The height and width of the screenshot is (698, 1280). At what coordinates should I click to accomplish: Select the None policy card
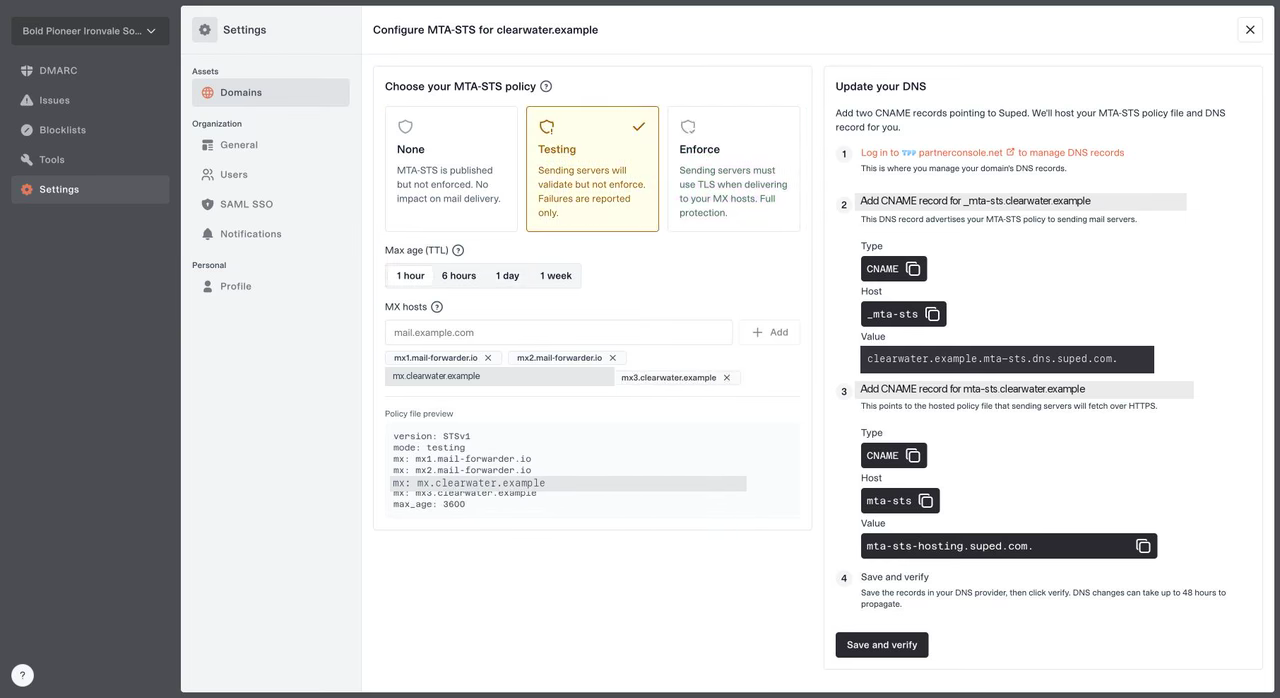click(x=451, y=169)
